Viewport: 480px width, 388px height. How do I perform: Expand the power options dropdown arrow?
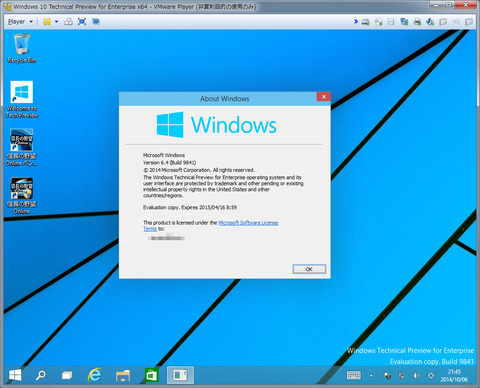click(56, 22)
